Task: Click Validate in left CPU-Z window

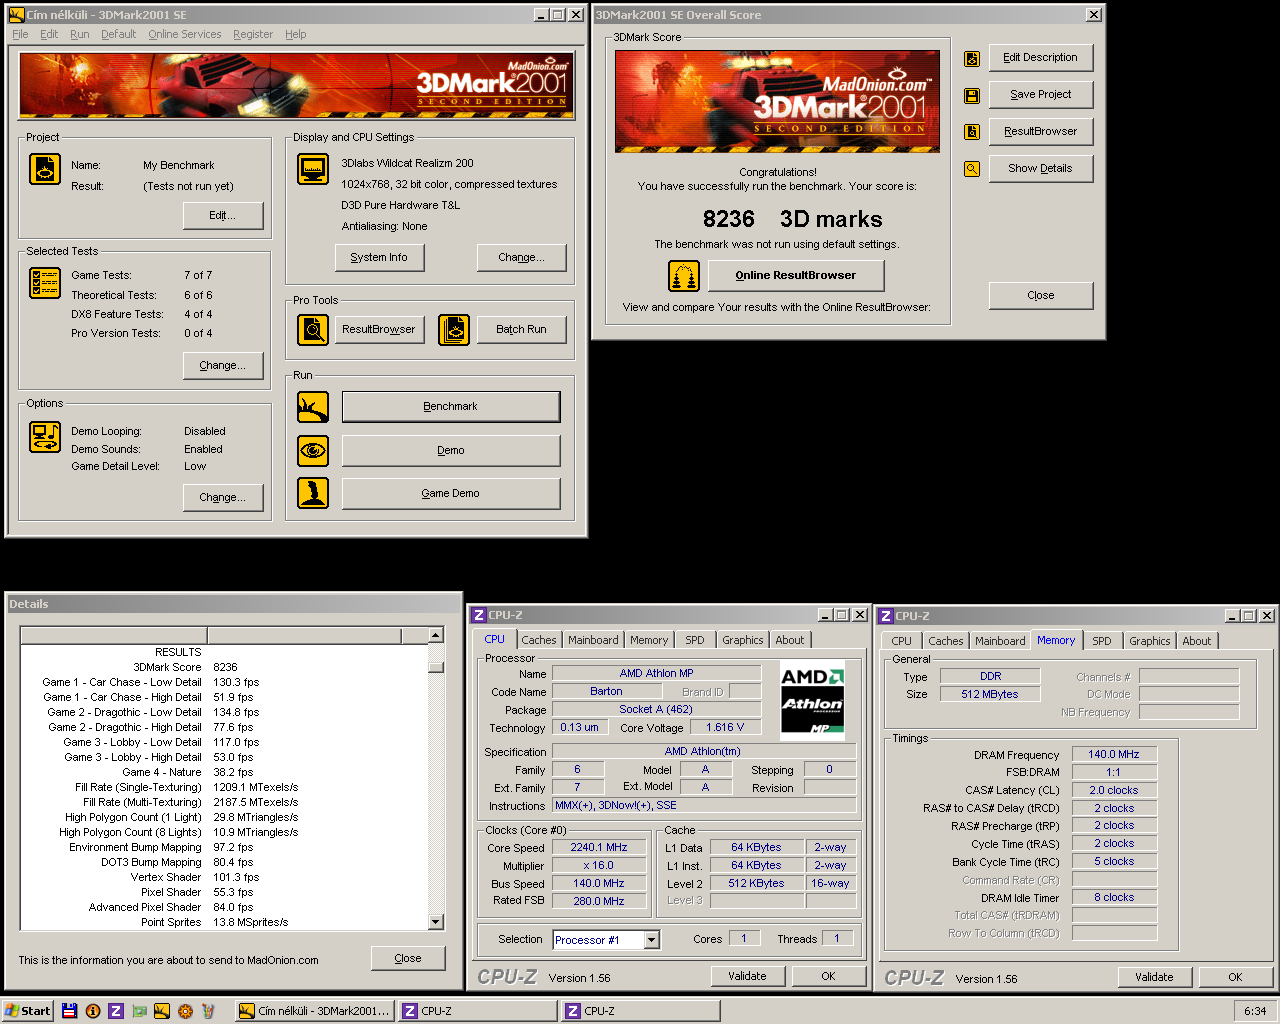Action: click(x=747, y=977)
